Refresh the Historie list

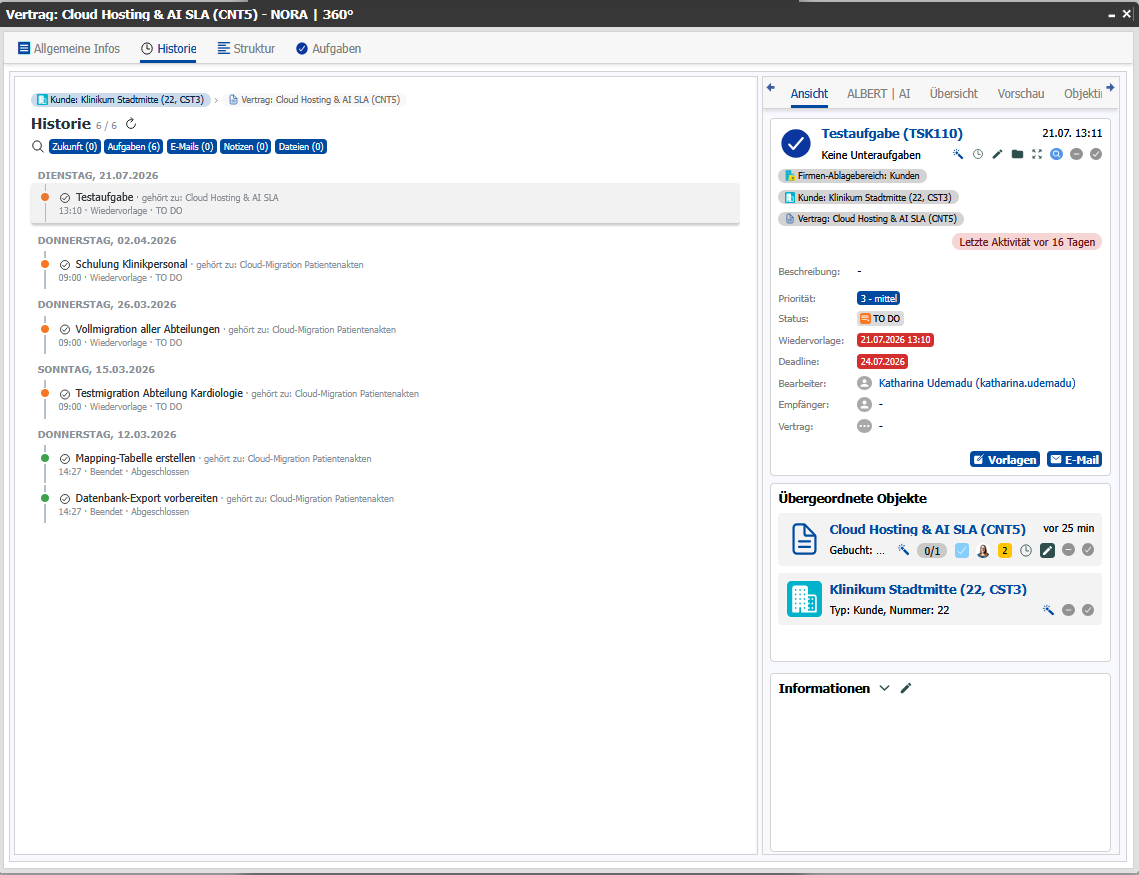131,124
